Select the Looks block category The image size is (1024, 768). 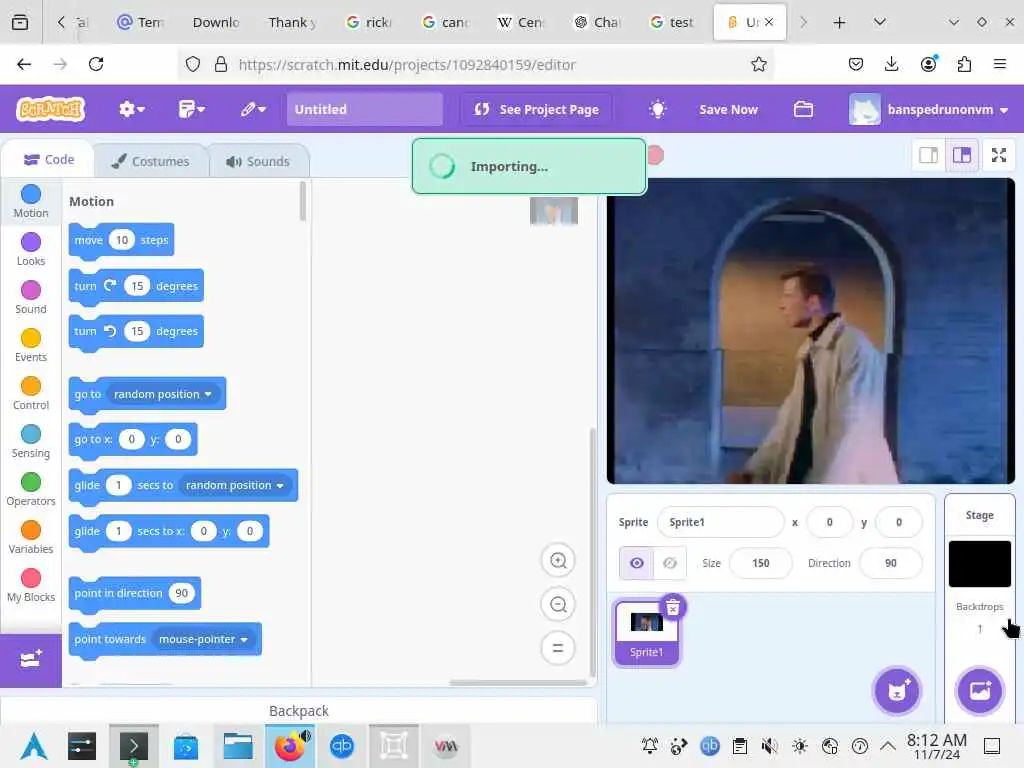coord(31,249)
